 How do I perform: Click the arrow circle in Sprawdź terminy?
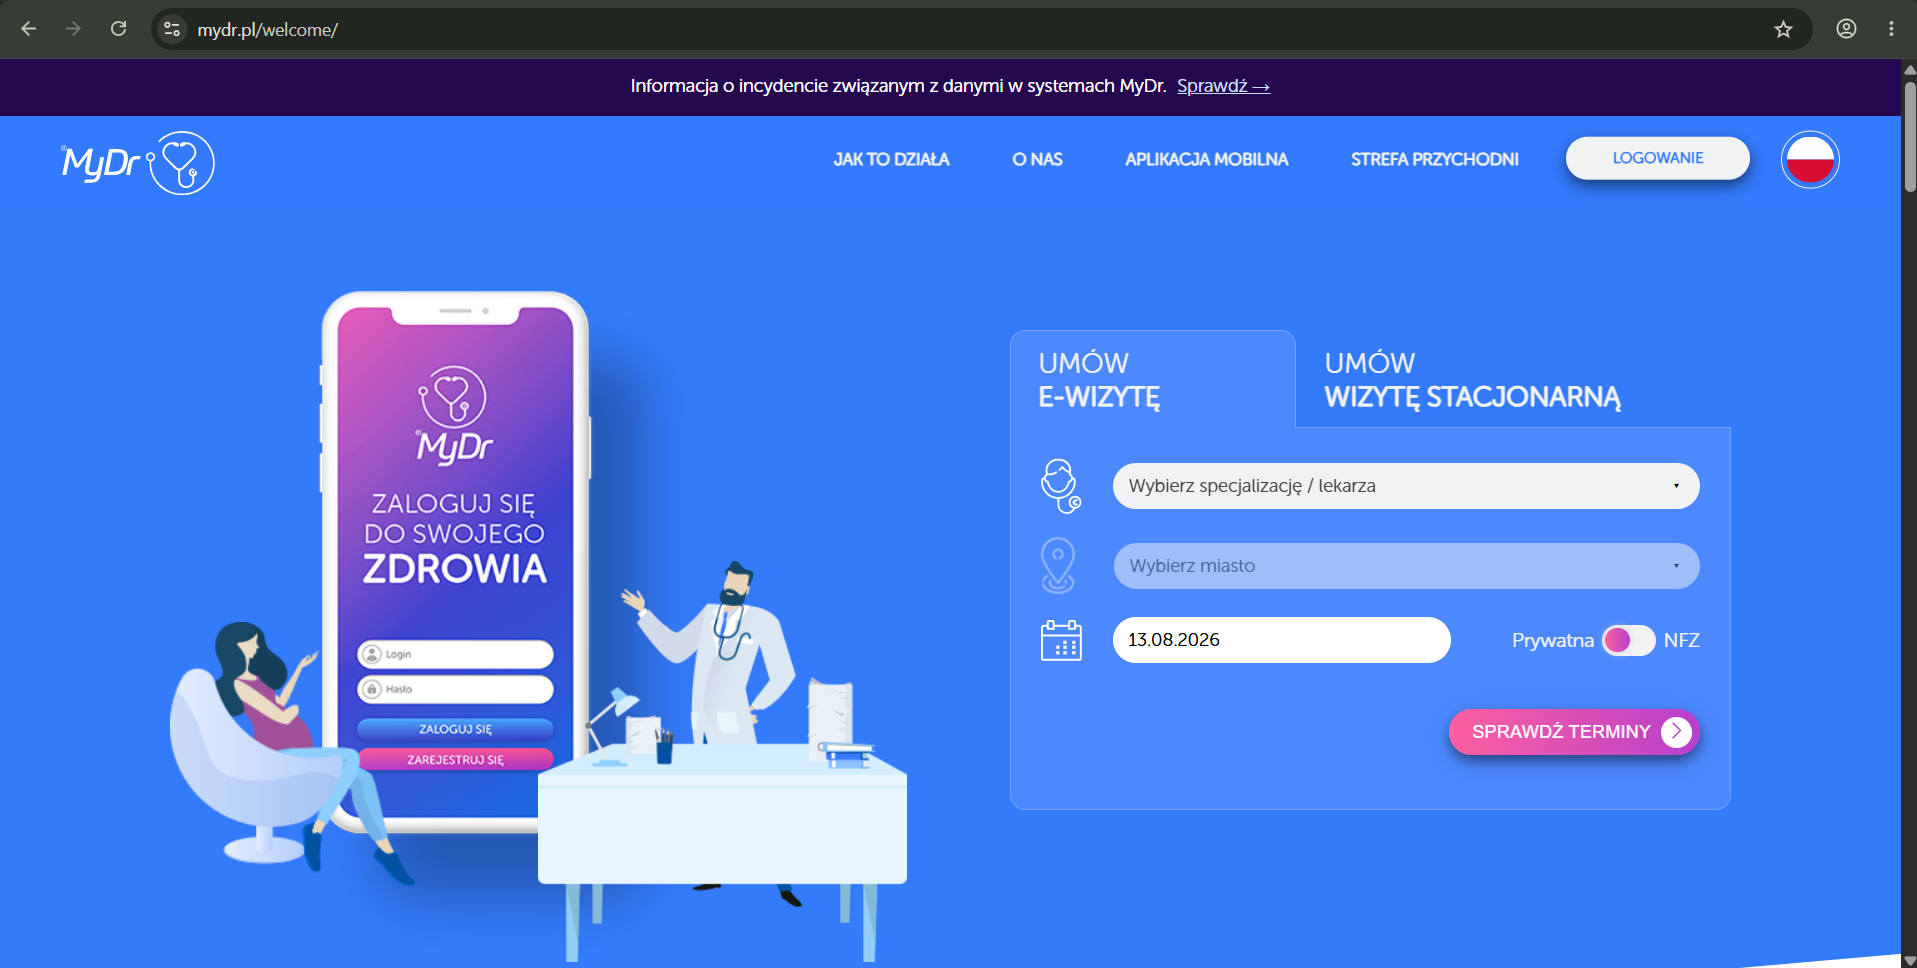click(x=1676, y=732)
